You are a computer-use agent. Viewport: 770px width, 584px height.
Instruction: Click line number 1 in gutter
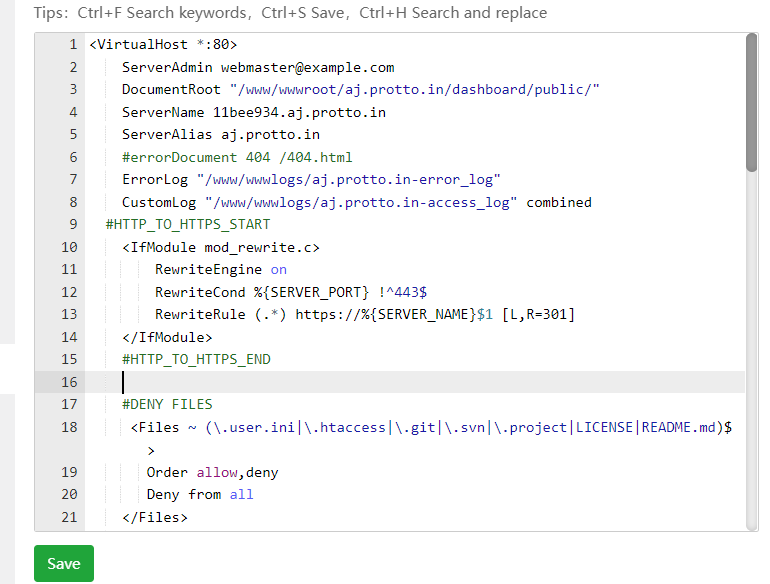click(x=73, y=45)
